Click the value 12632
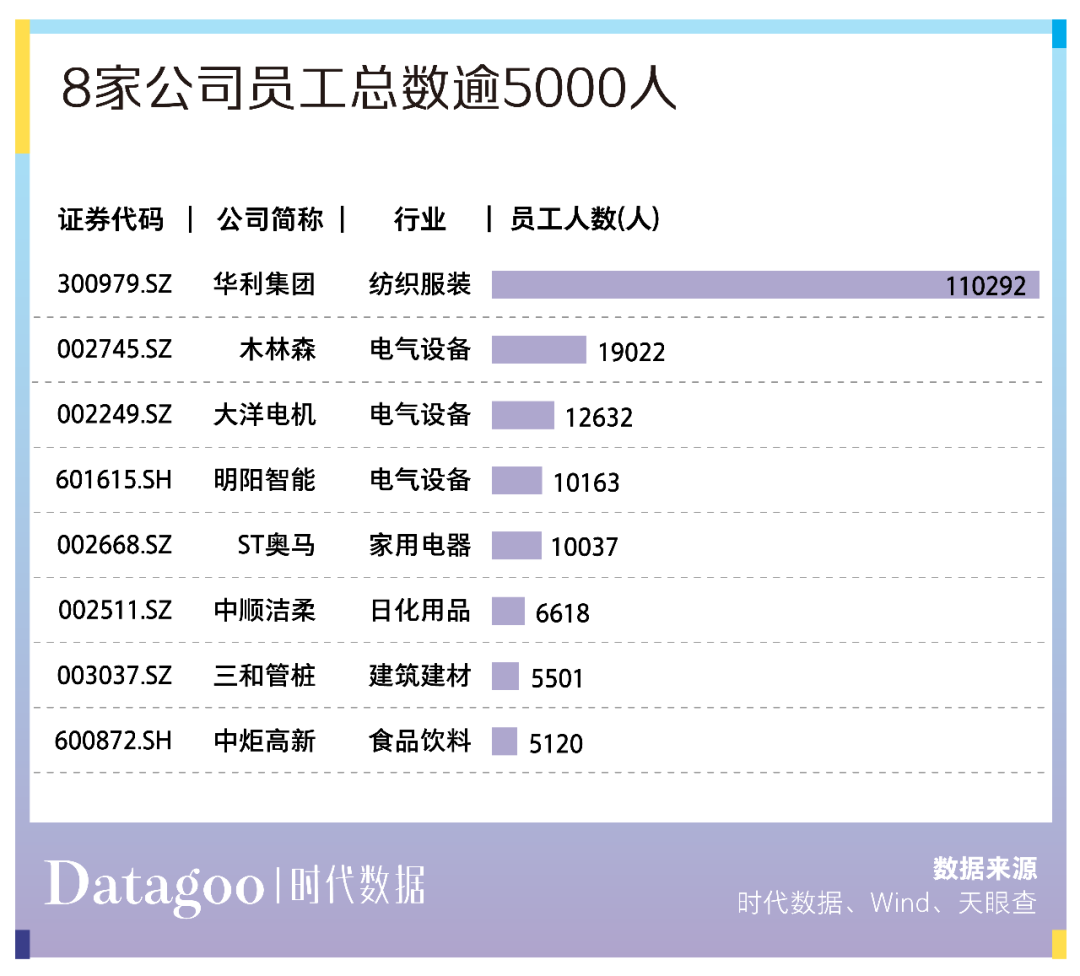This screenshot has width=1080, height=976. point(599,417)
